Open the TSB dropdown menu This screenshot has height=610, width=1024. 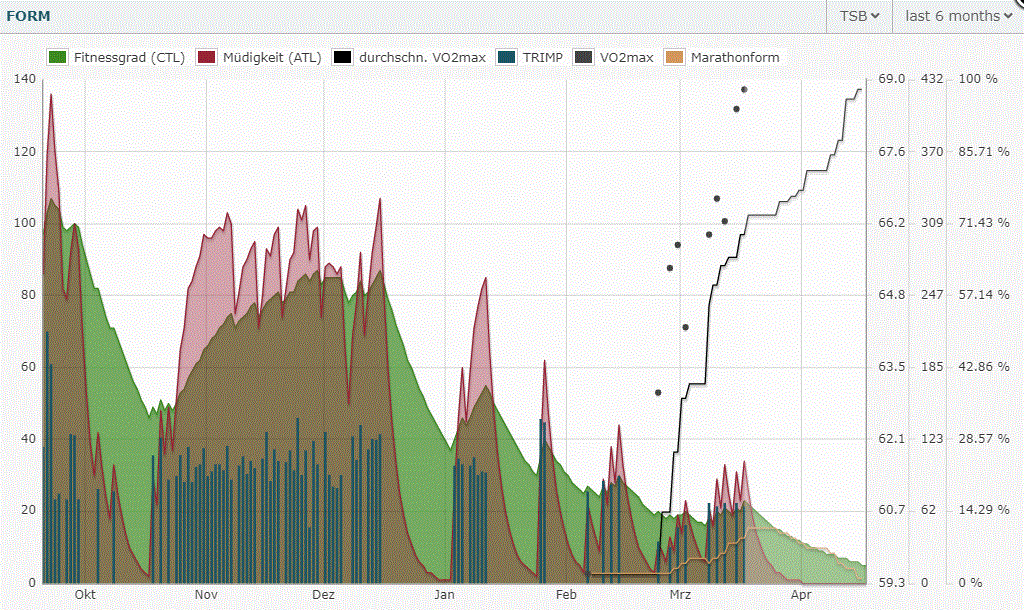[x=859, y=16]
